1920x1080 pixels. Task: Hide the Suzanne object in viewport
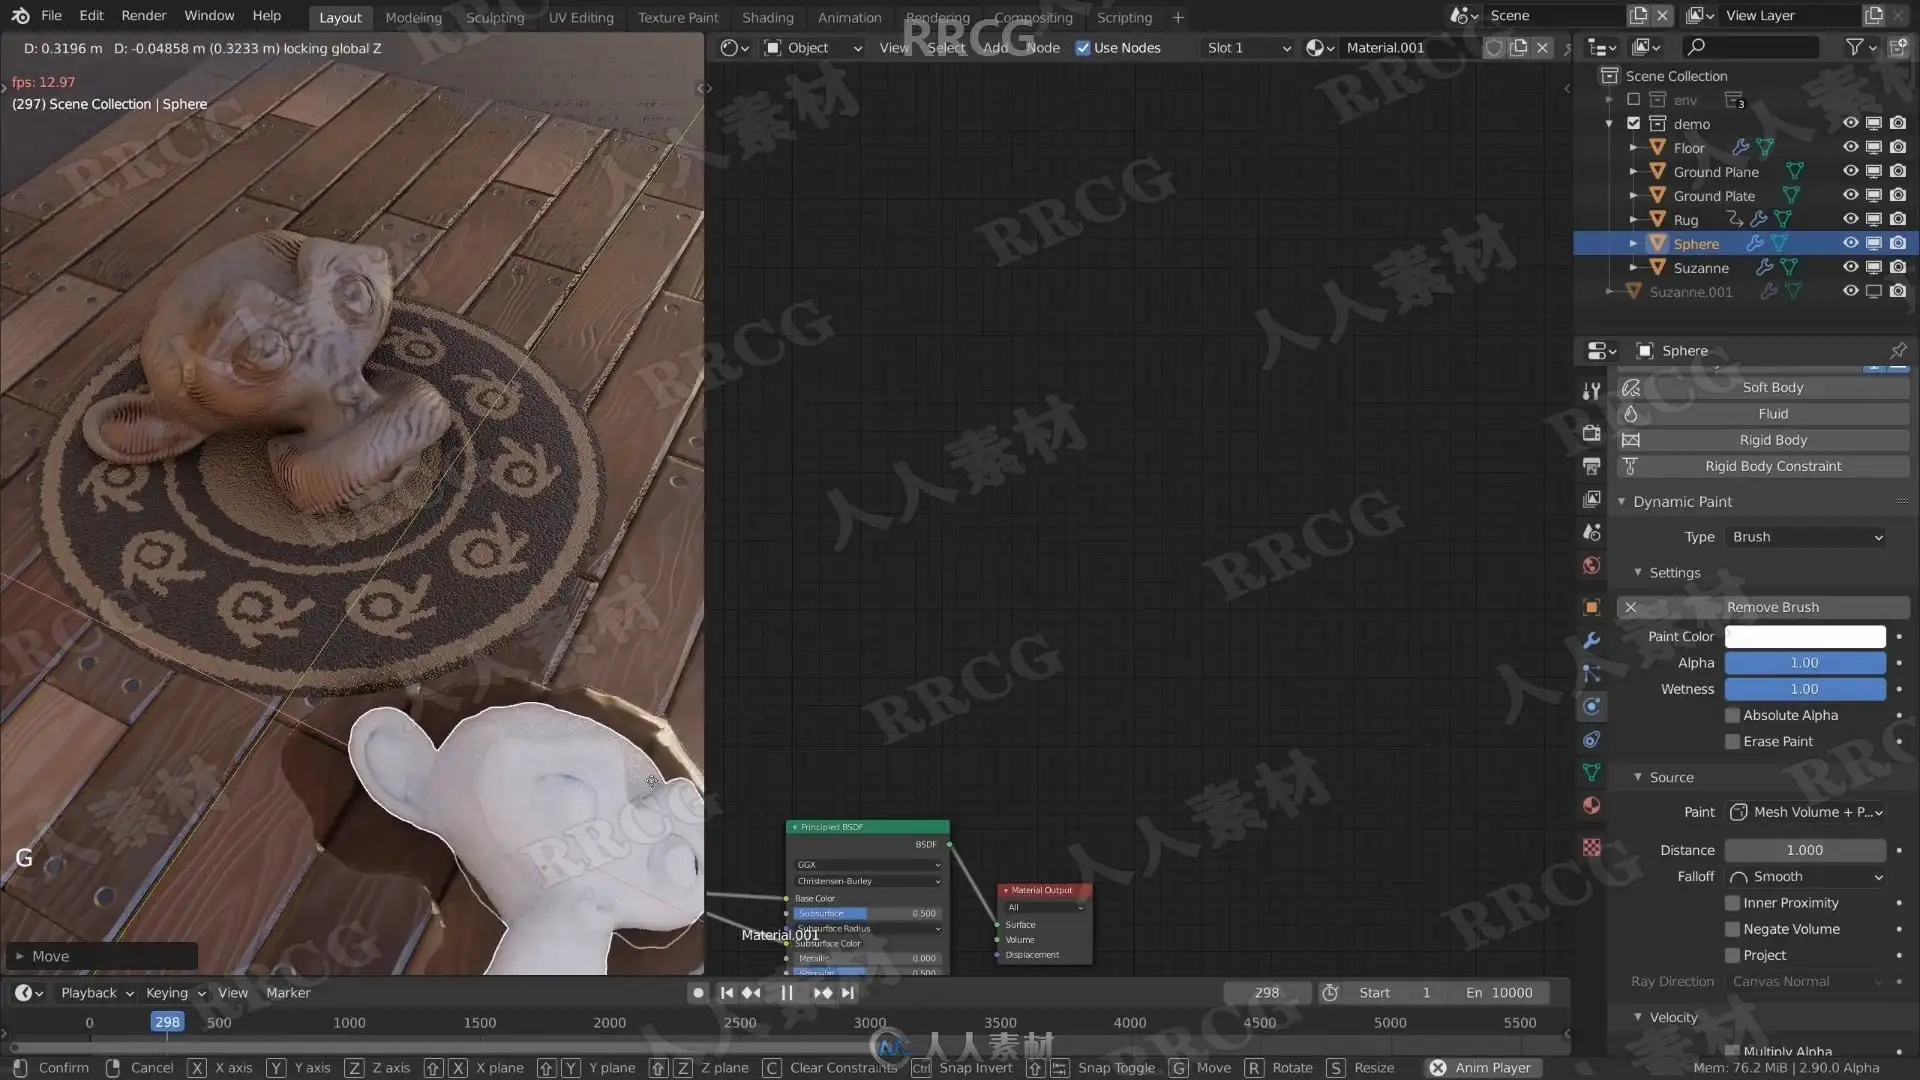pos(1850,267)
